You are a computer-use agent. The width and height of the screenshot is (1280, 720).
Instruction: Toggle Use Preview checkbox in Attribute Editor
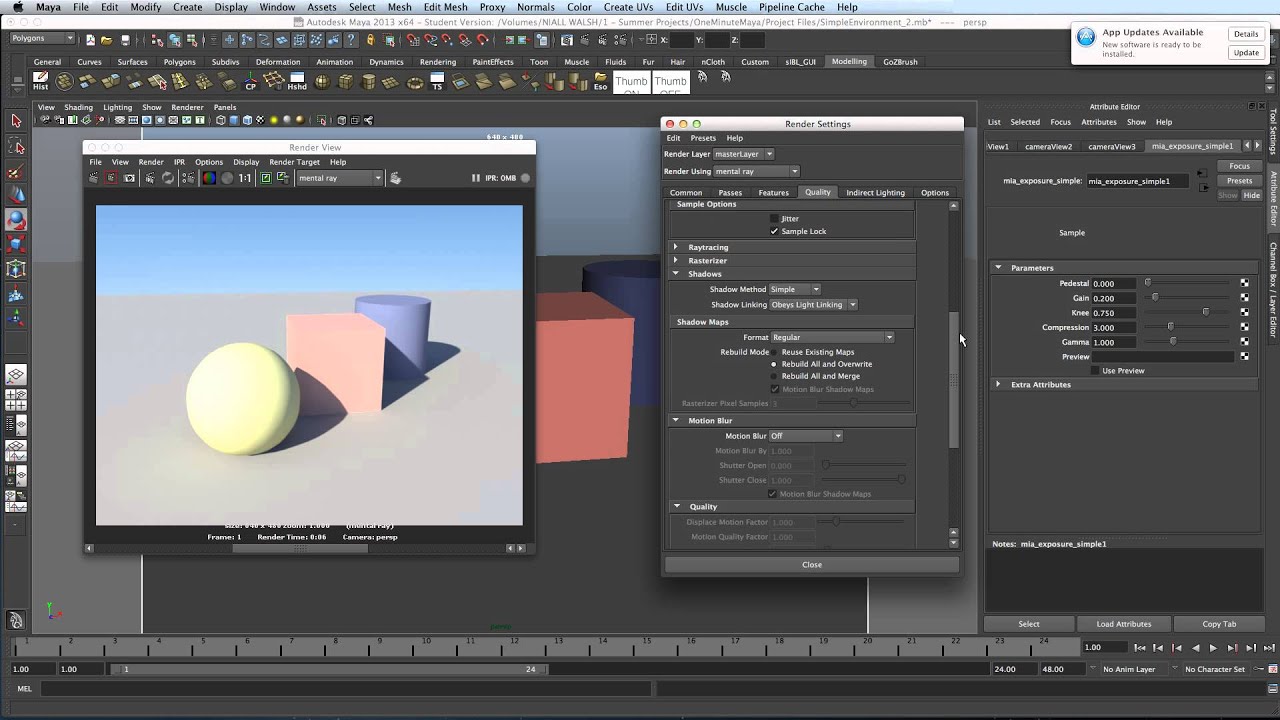tap(1095, 370)
